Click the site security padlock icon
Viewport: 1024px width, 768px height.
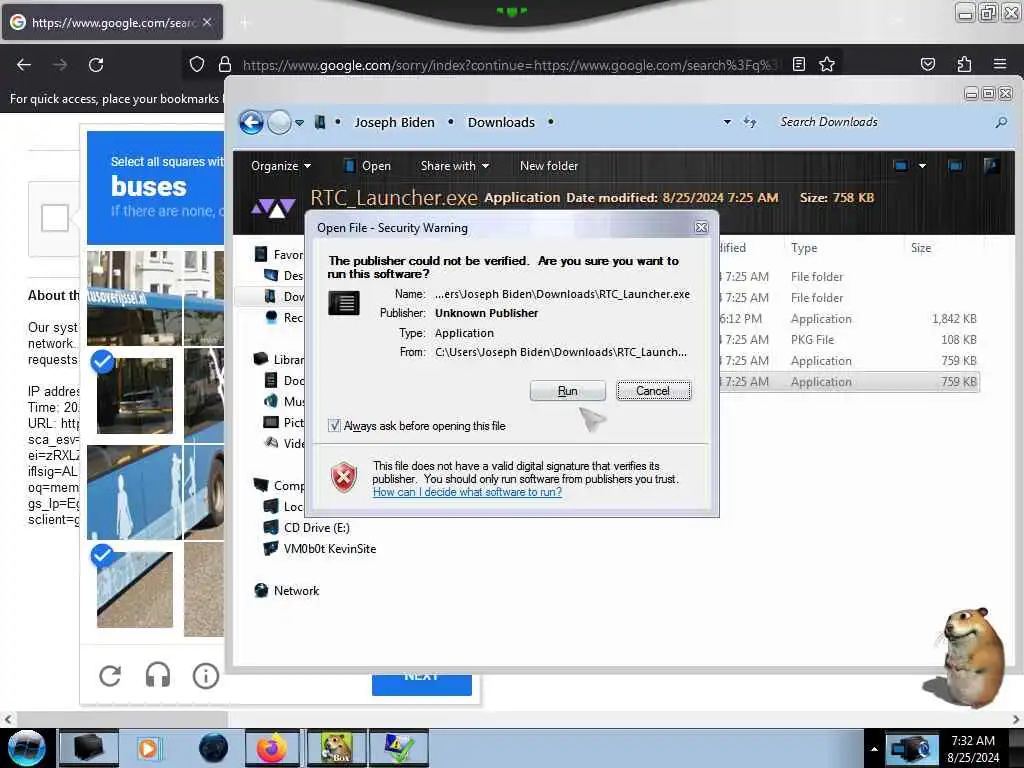225,64
